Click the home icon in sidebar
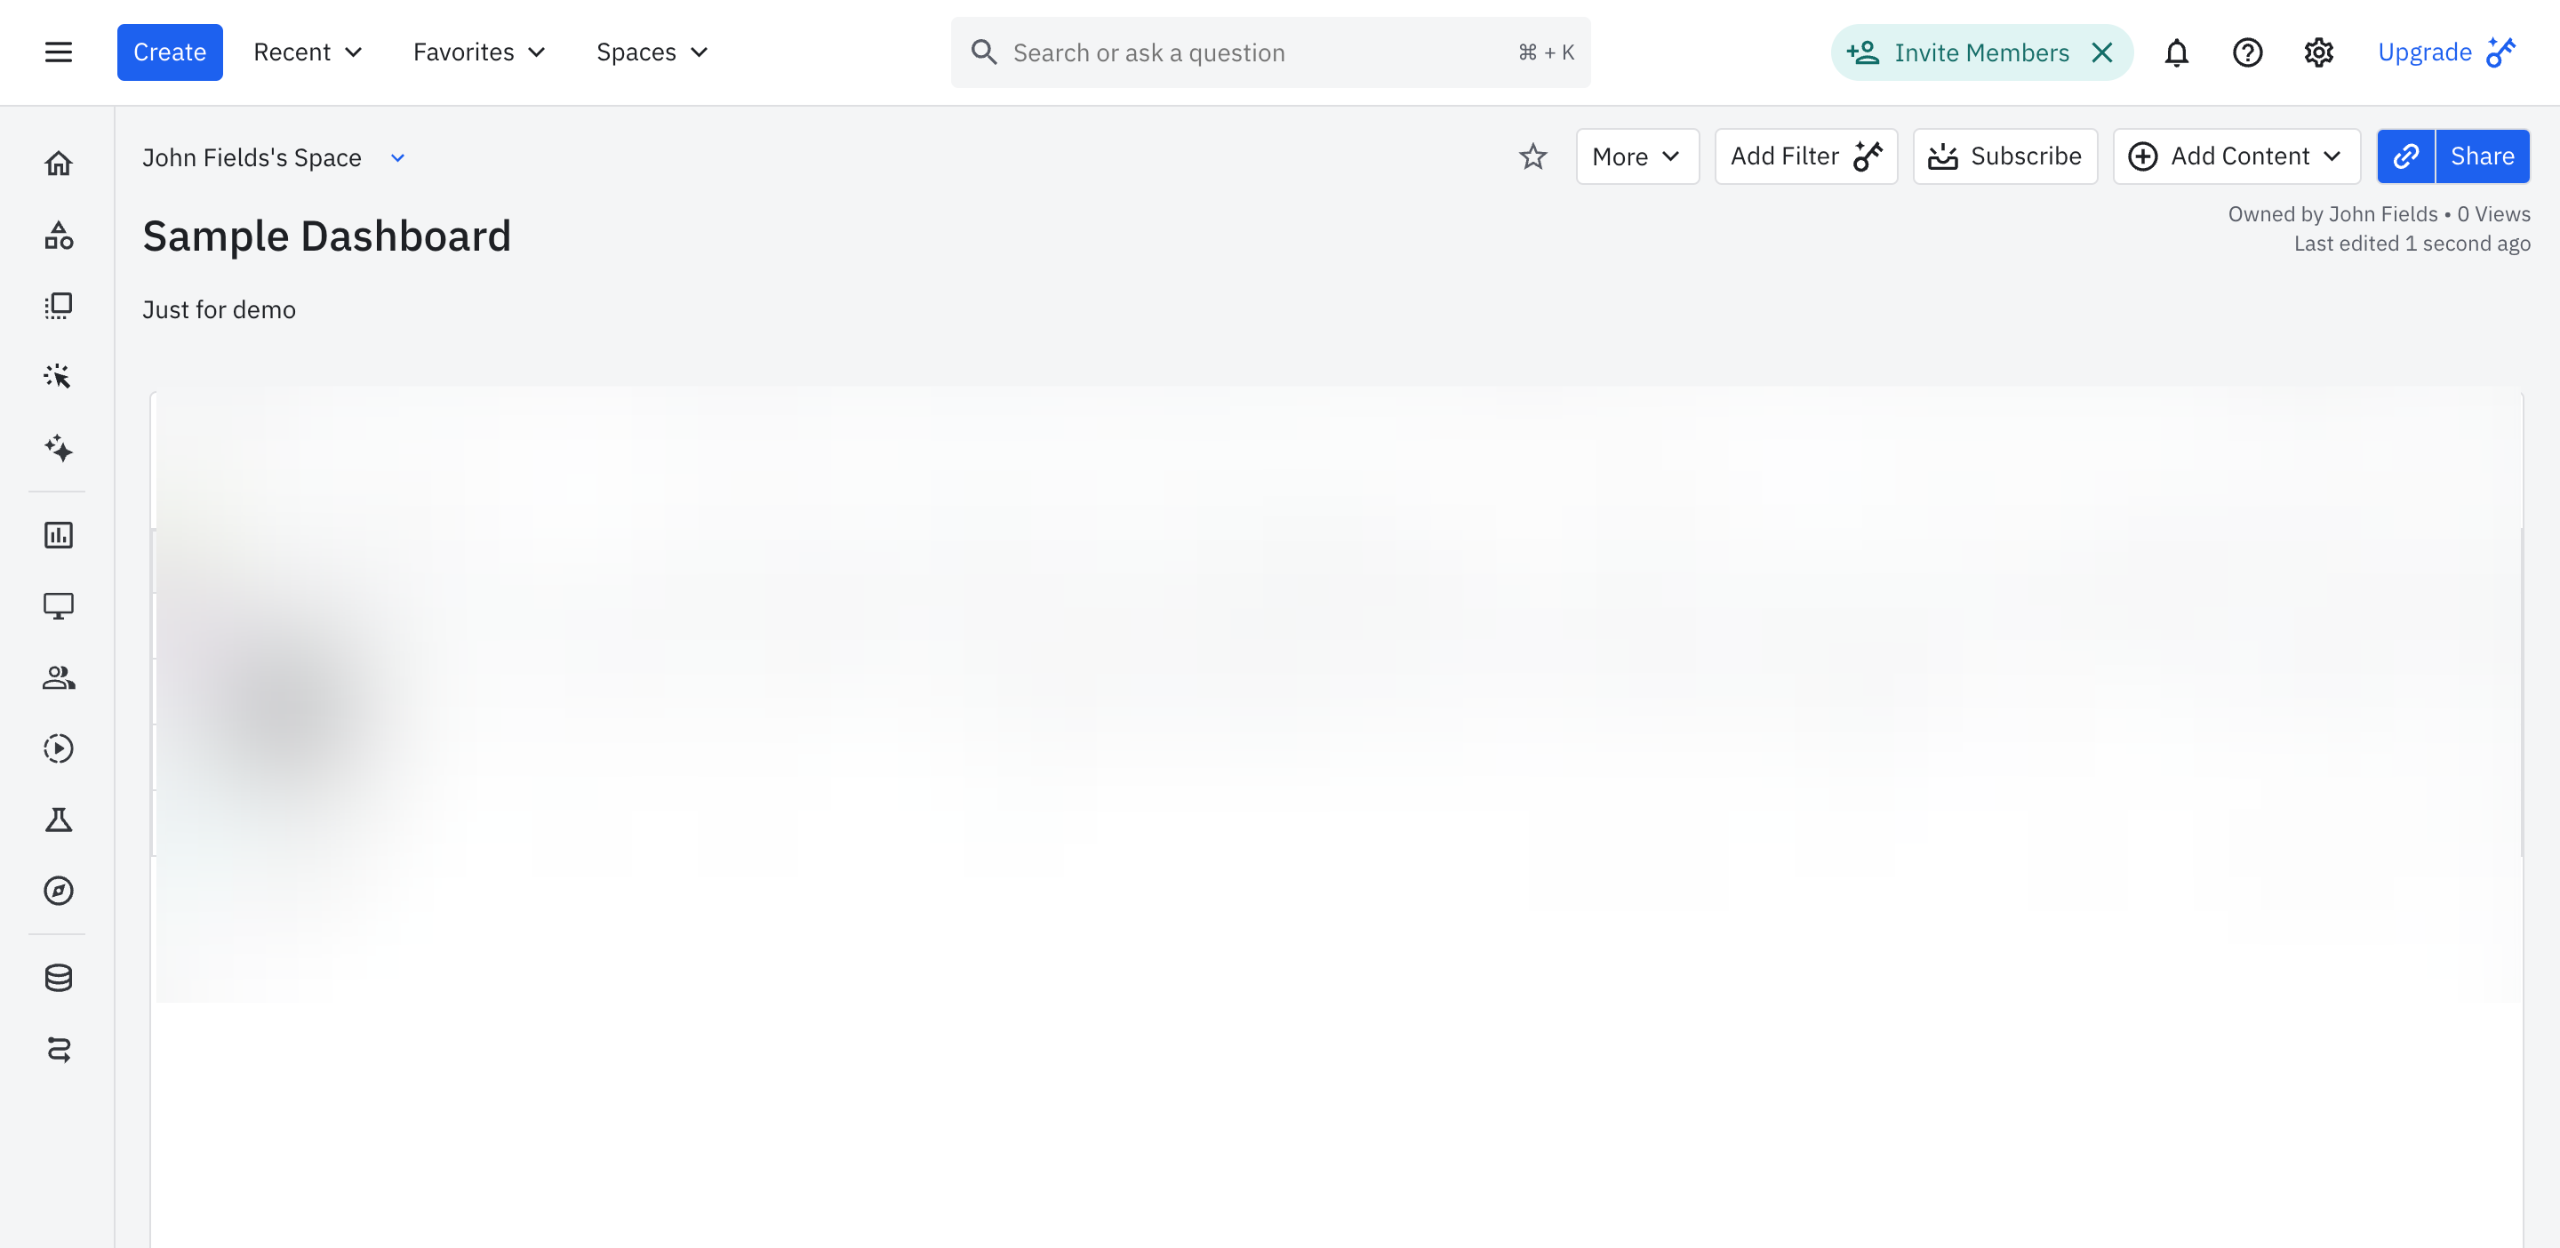 [58, 163]
